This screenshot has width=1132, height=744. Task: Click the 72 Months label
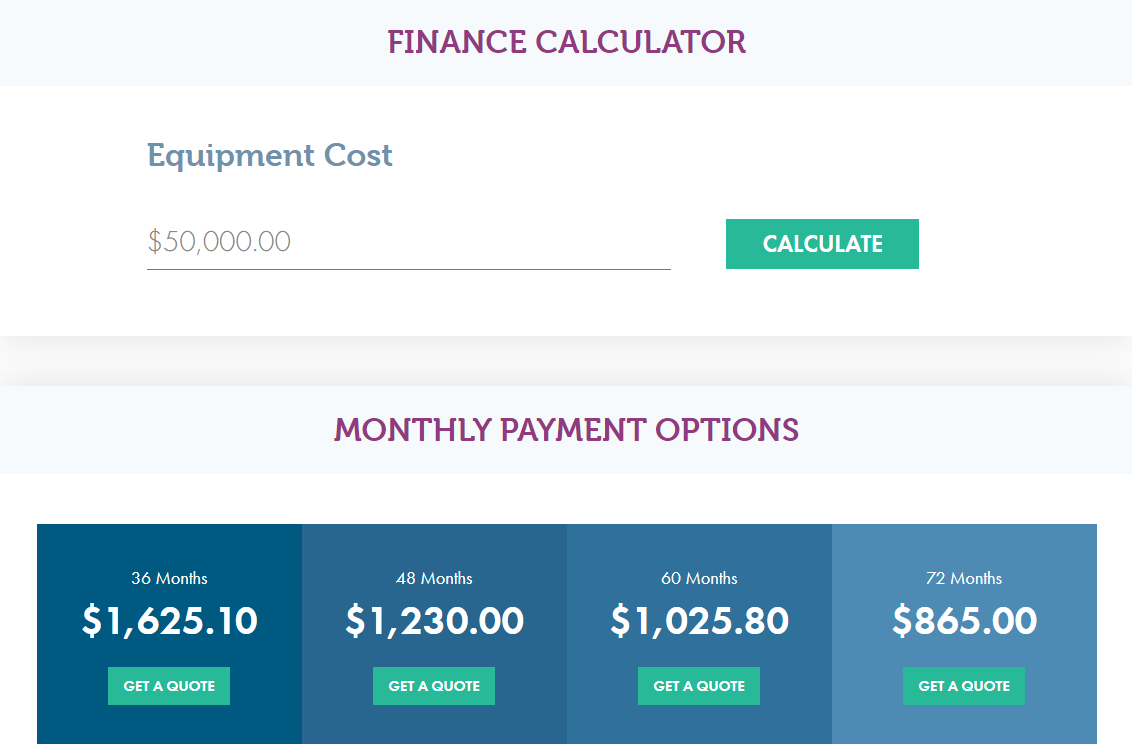963,578
